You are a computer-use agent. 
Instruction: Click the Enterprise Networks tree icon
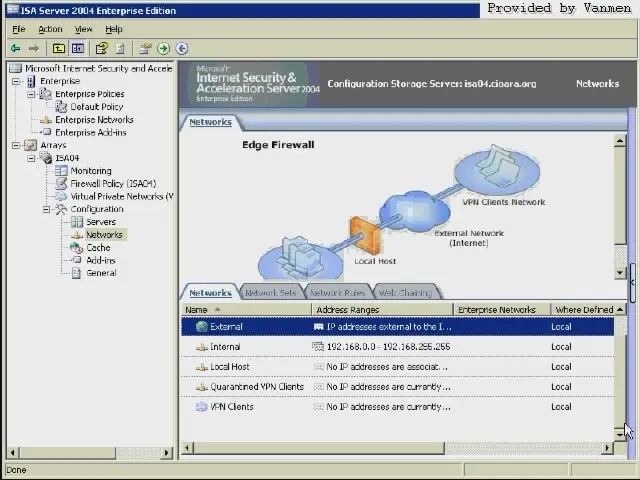(46, 120)
